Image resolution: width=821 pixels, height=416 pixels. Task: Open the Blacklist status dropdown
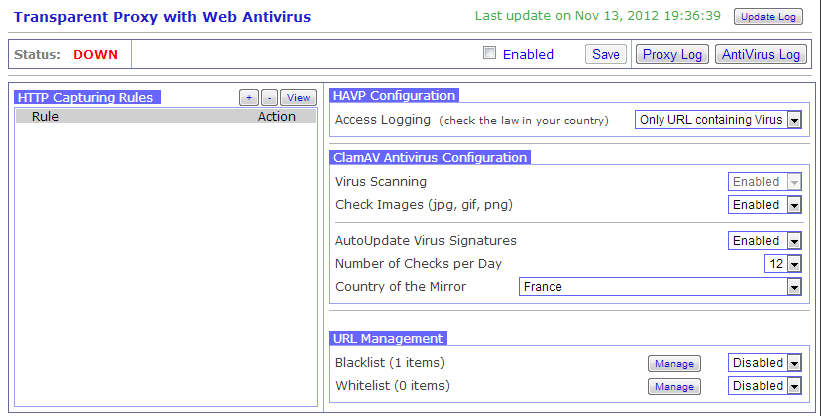click(765, 363)
